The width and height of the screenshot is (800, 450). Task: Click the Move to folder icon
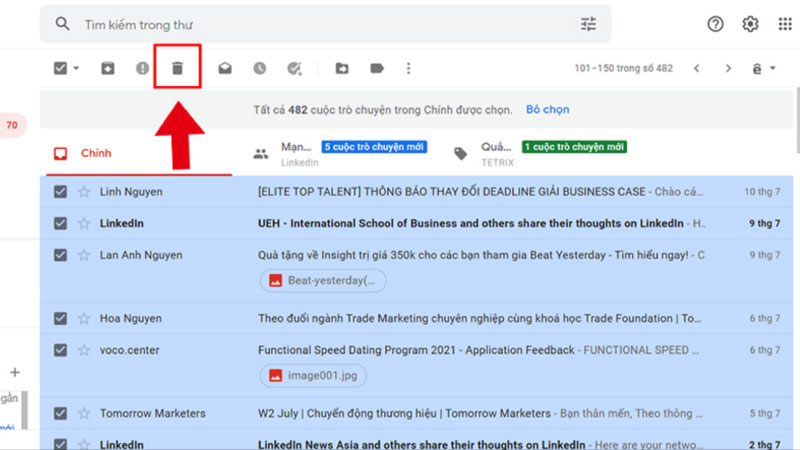click(x=342, y=68)
